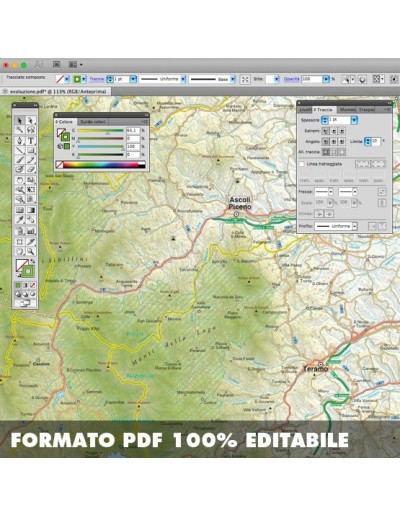Switch to the Trasparenza tab
Viewport: 400px width, 517px height.
(x=367, y=110)
